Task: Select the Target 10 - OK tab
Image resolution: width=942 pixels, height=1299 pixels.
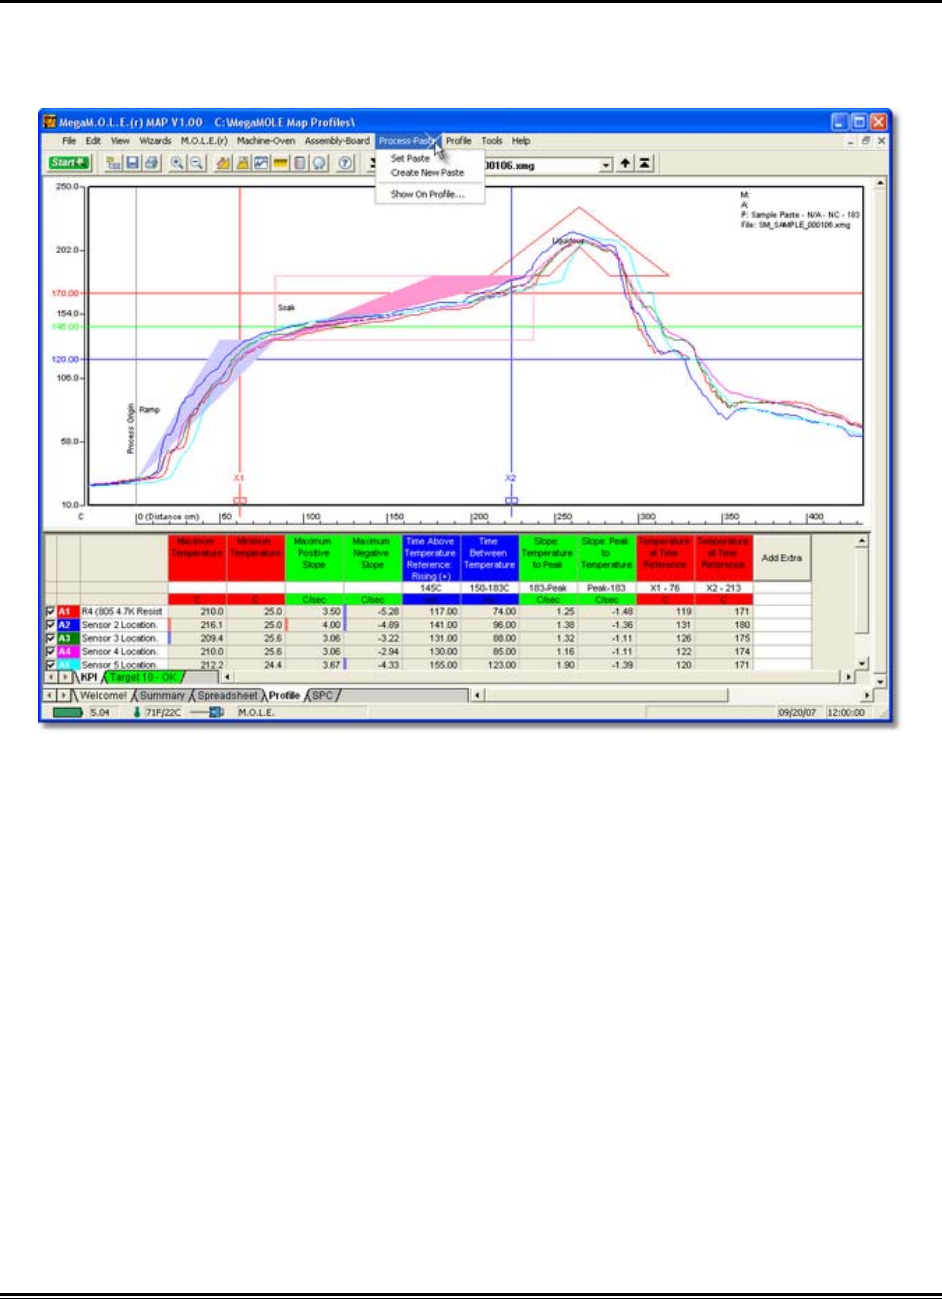Action: tap(142, 677)
